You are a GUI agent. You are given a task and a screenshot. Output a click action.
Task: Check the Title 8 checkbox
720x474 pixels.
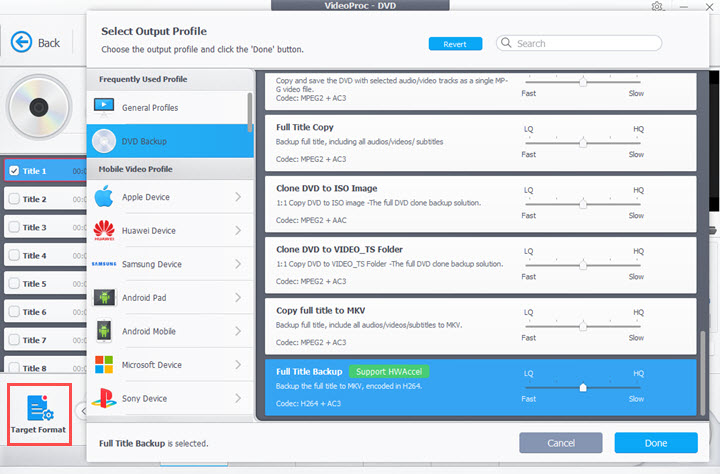14,368
